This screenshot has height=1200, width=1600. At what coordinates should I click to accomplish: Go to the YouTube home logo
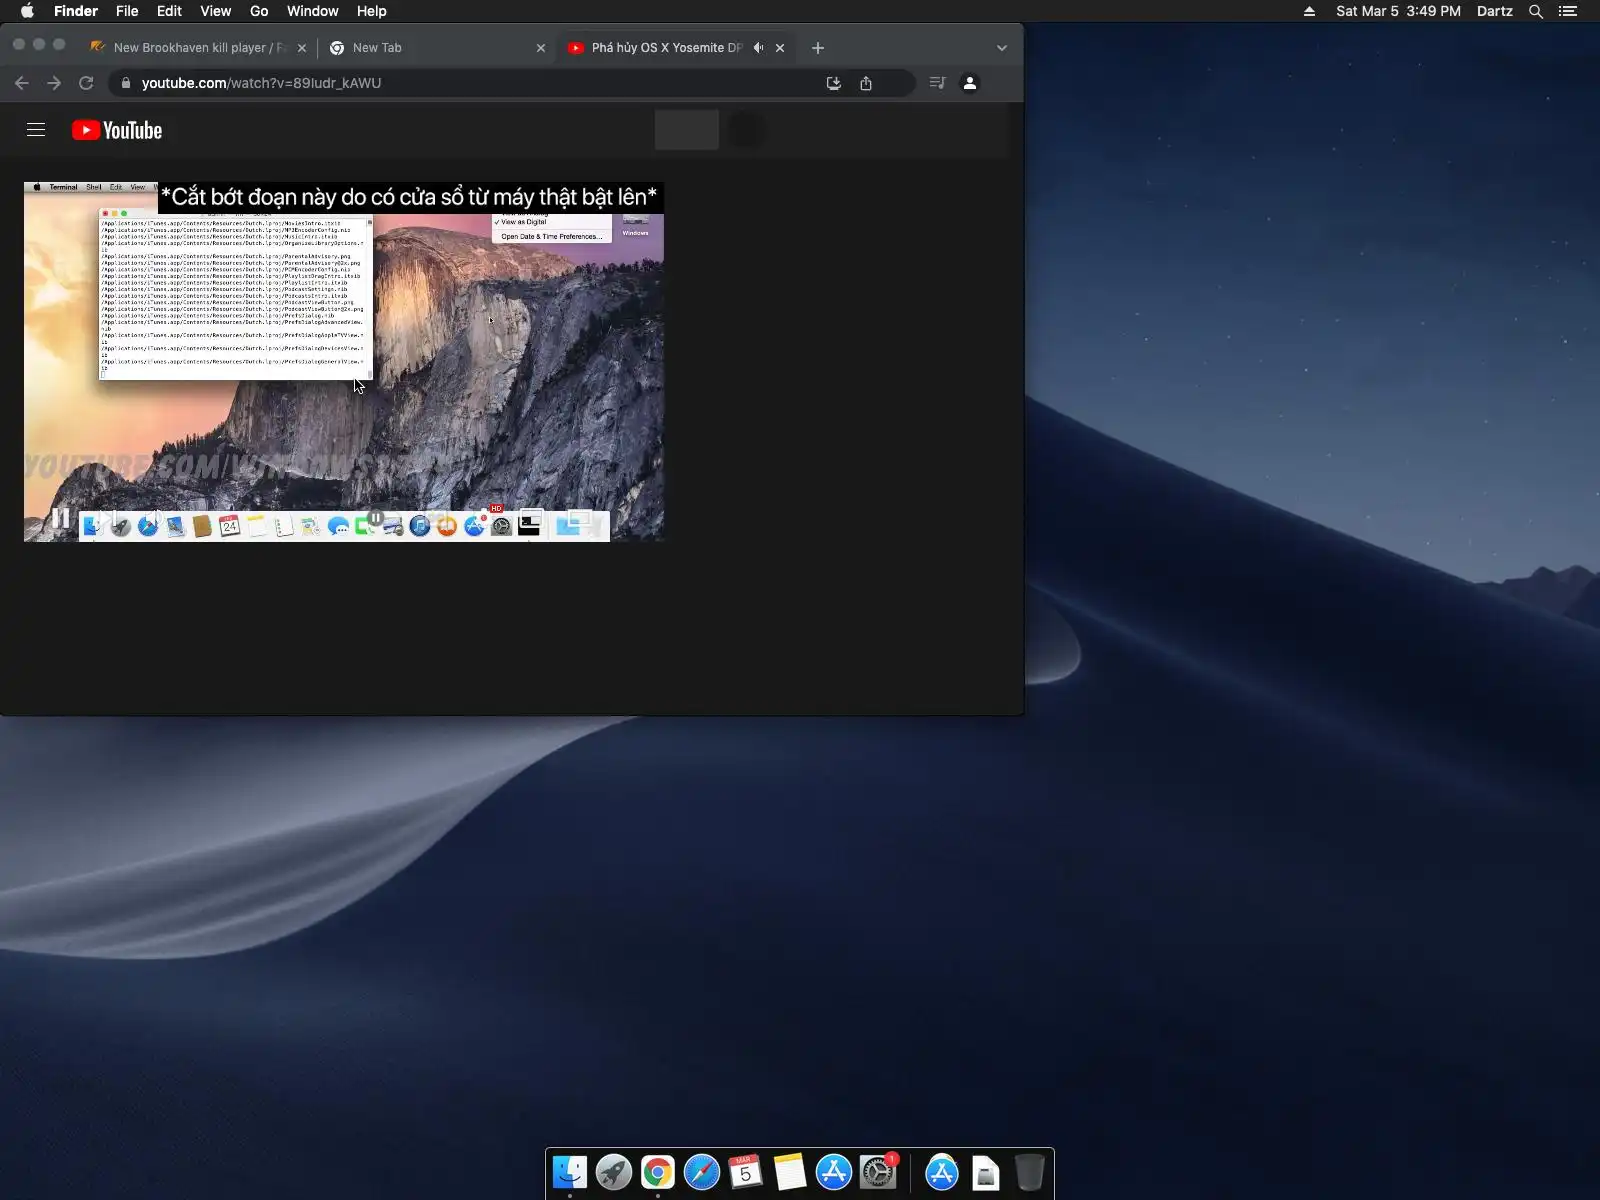coord(117,130)
